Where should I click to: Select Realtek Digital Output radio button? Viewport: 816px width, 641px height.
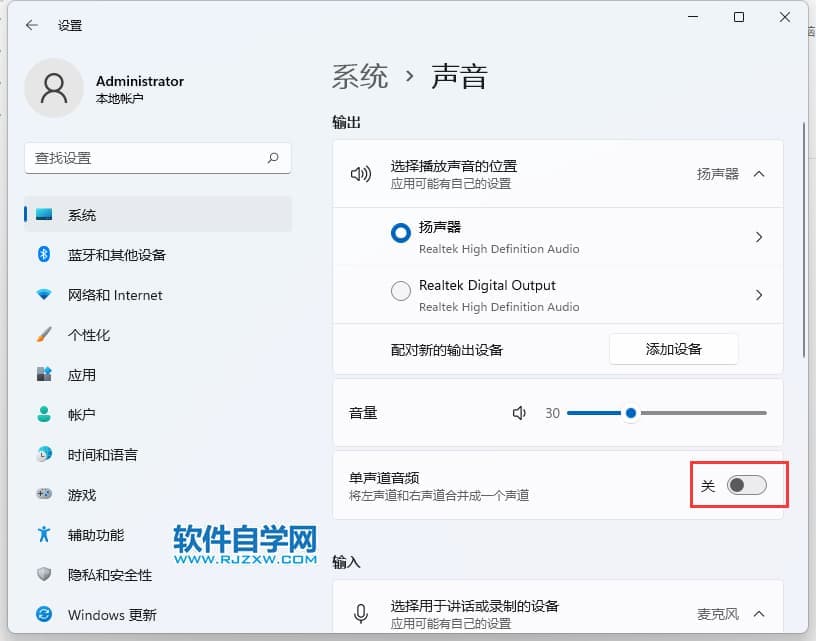point(401,291)
